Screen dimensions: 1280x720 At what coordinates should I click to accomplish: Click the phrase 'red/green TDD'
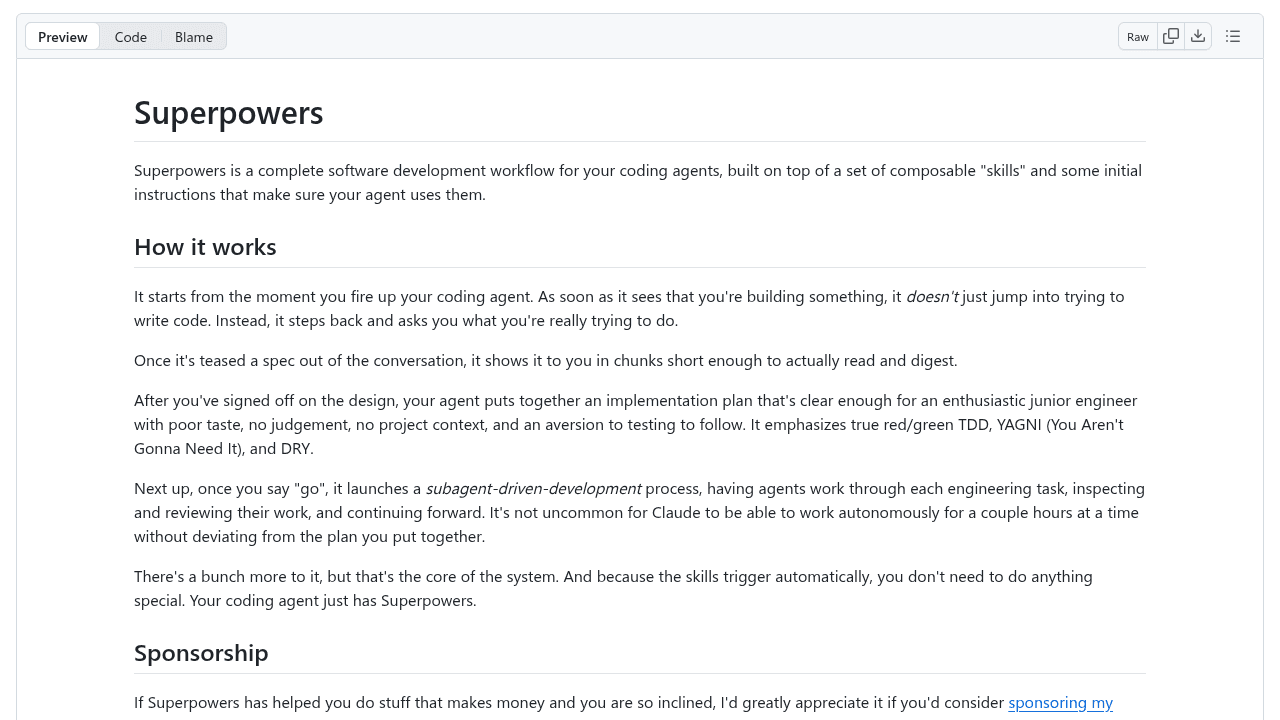tap(930, 424)
